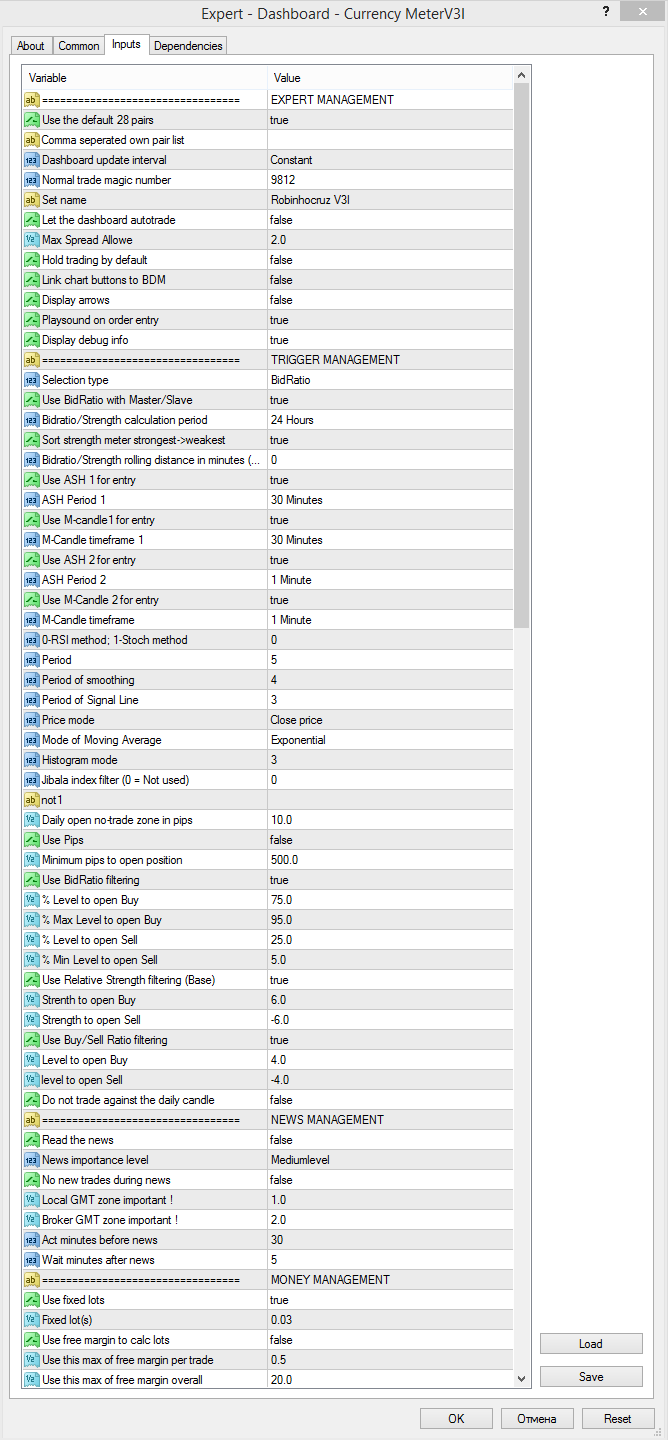This screenshot has width=668, height=1440.
Task: Click the icon next to Fixed lot(s)
Action: (x=31, y=1320)
